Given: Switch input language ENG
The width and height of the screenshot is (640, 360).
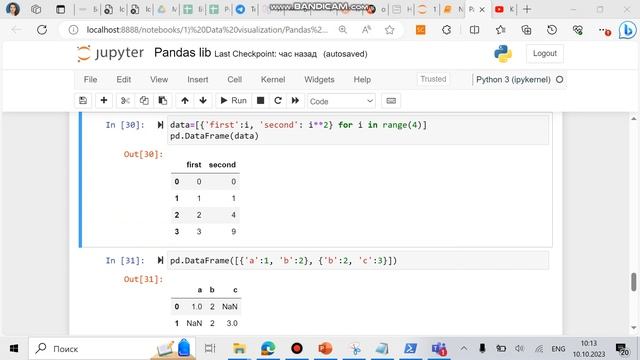Looking at the screenshot, I should click(x=558, y=349).
